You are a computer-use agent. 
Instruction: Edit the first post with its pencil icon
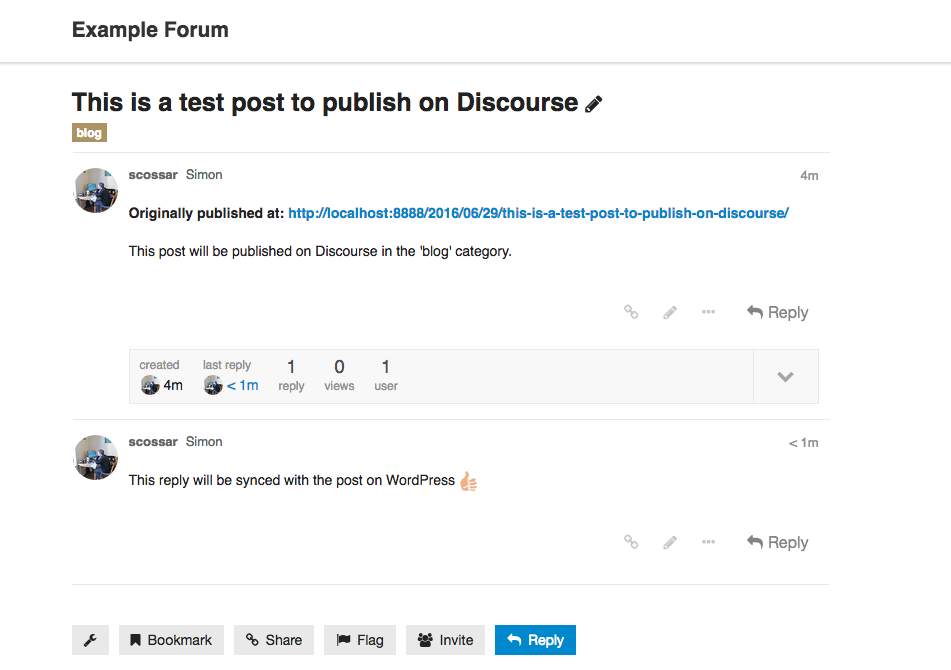(x=670, y=312)
